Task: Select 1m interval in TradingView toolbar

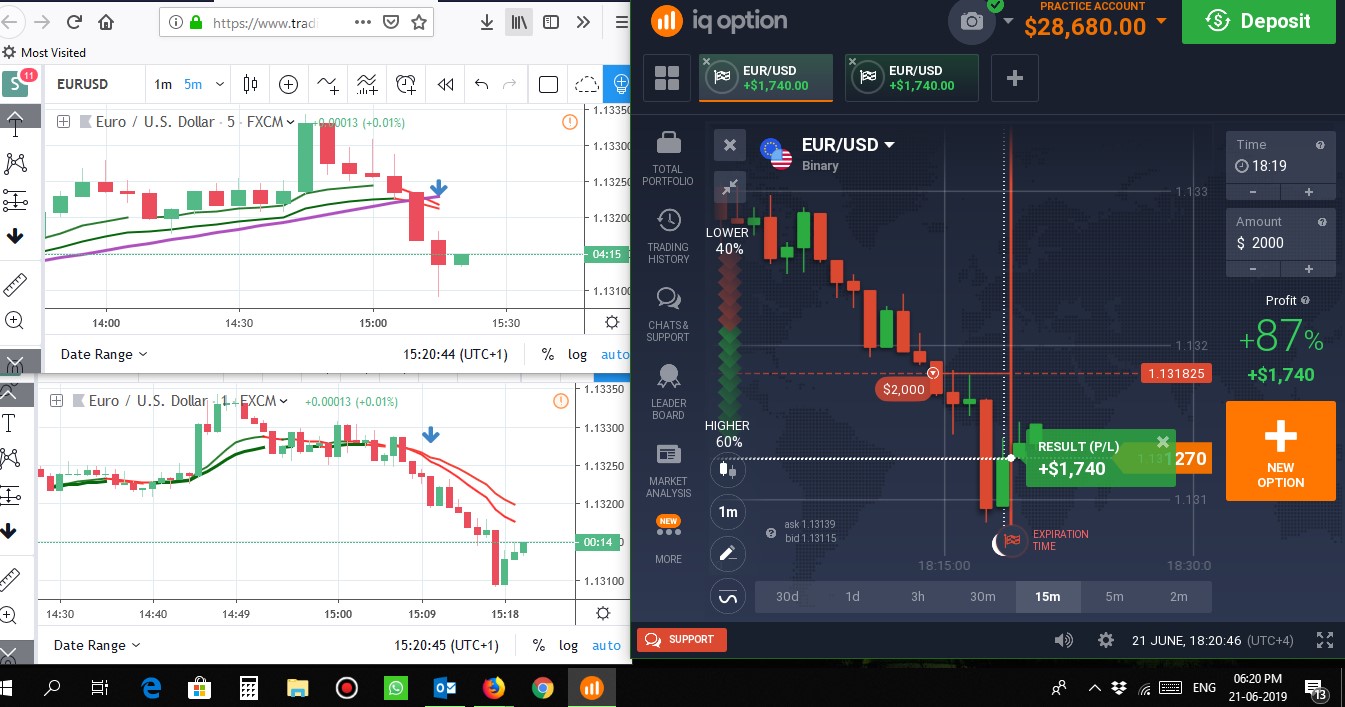Action: pos(163,85)
